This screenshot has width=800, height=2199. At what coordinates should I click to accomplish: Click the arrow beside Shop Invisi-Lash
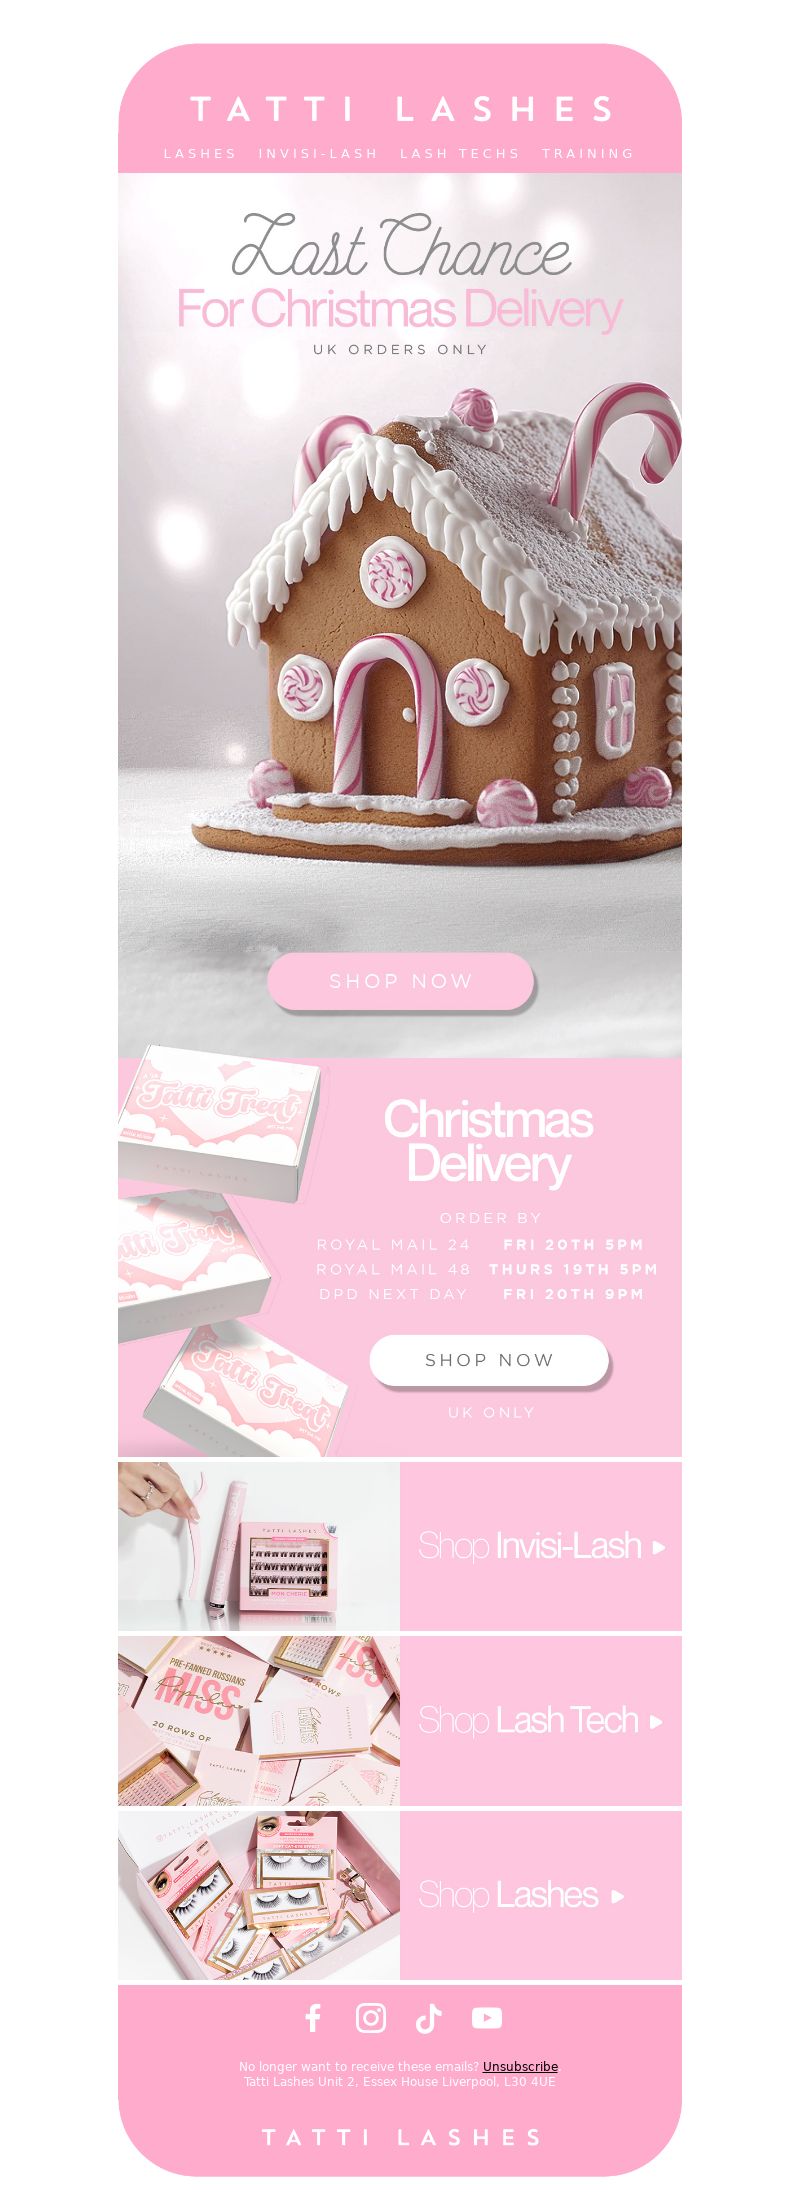[659, 1547]
